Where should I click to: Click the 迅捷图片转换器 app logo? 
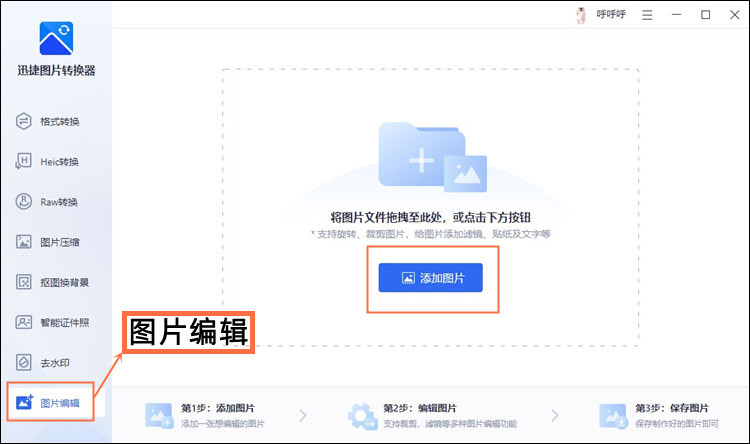click(56, 38)
